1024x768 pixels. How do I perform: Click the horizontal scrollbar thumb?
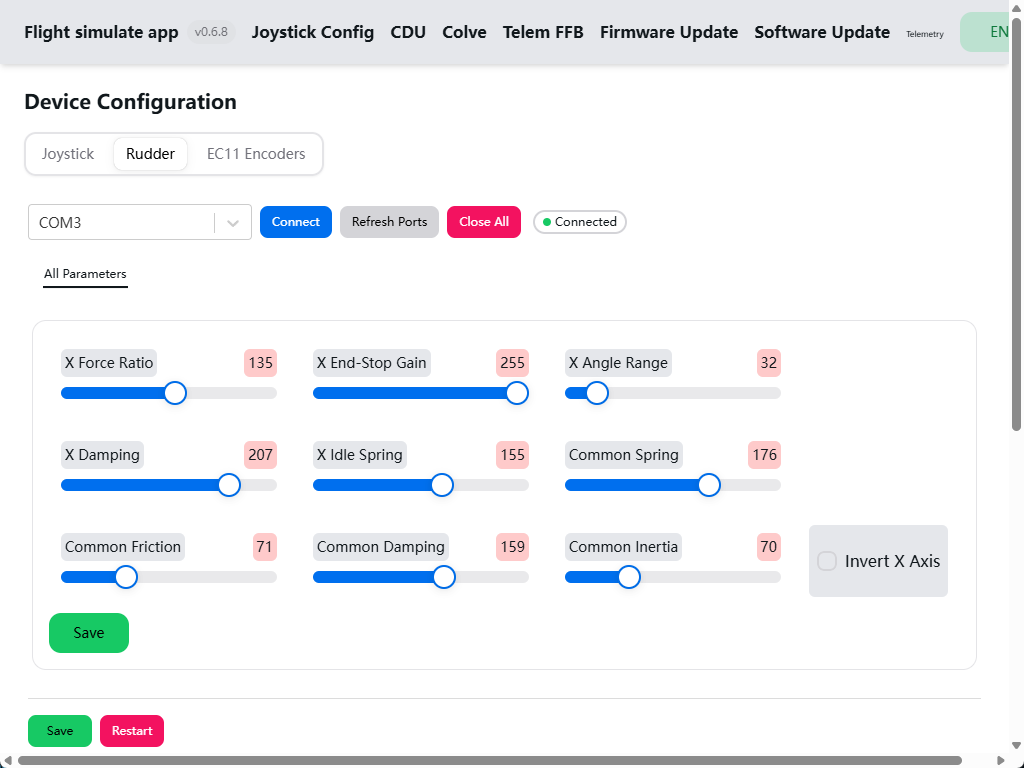click(490, 760)
